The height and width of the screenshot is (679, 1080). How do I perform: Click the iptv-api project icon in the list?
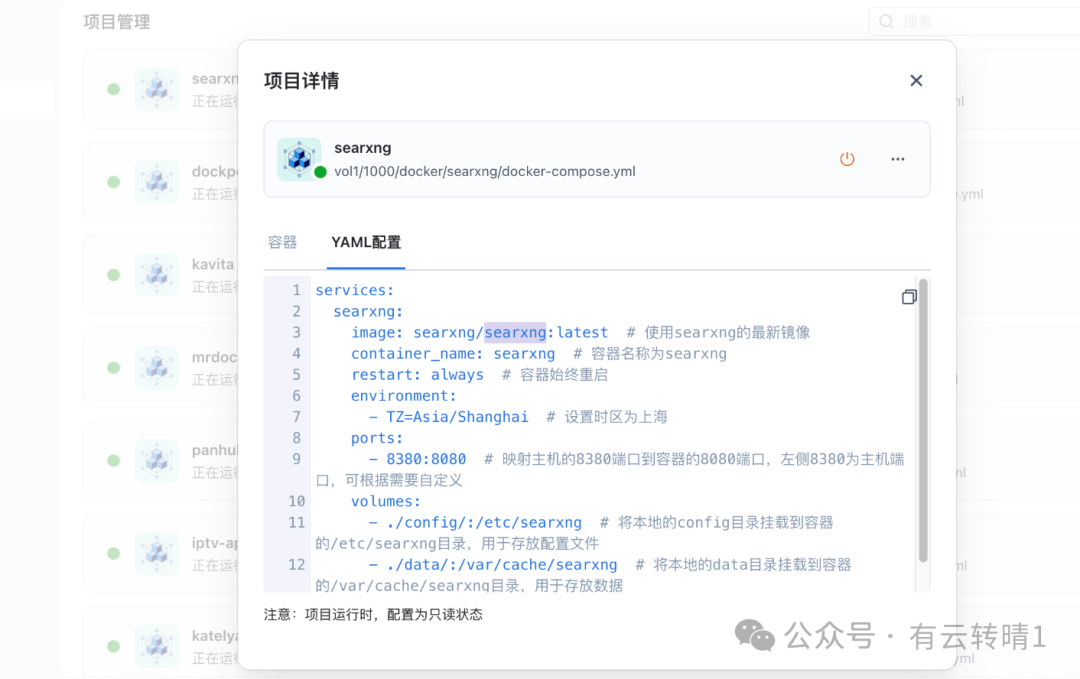tap(156, 554)
